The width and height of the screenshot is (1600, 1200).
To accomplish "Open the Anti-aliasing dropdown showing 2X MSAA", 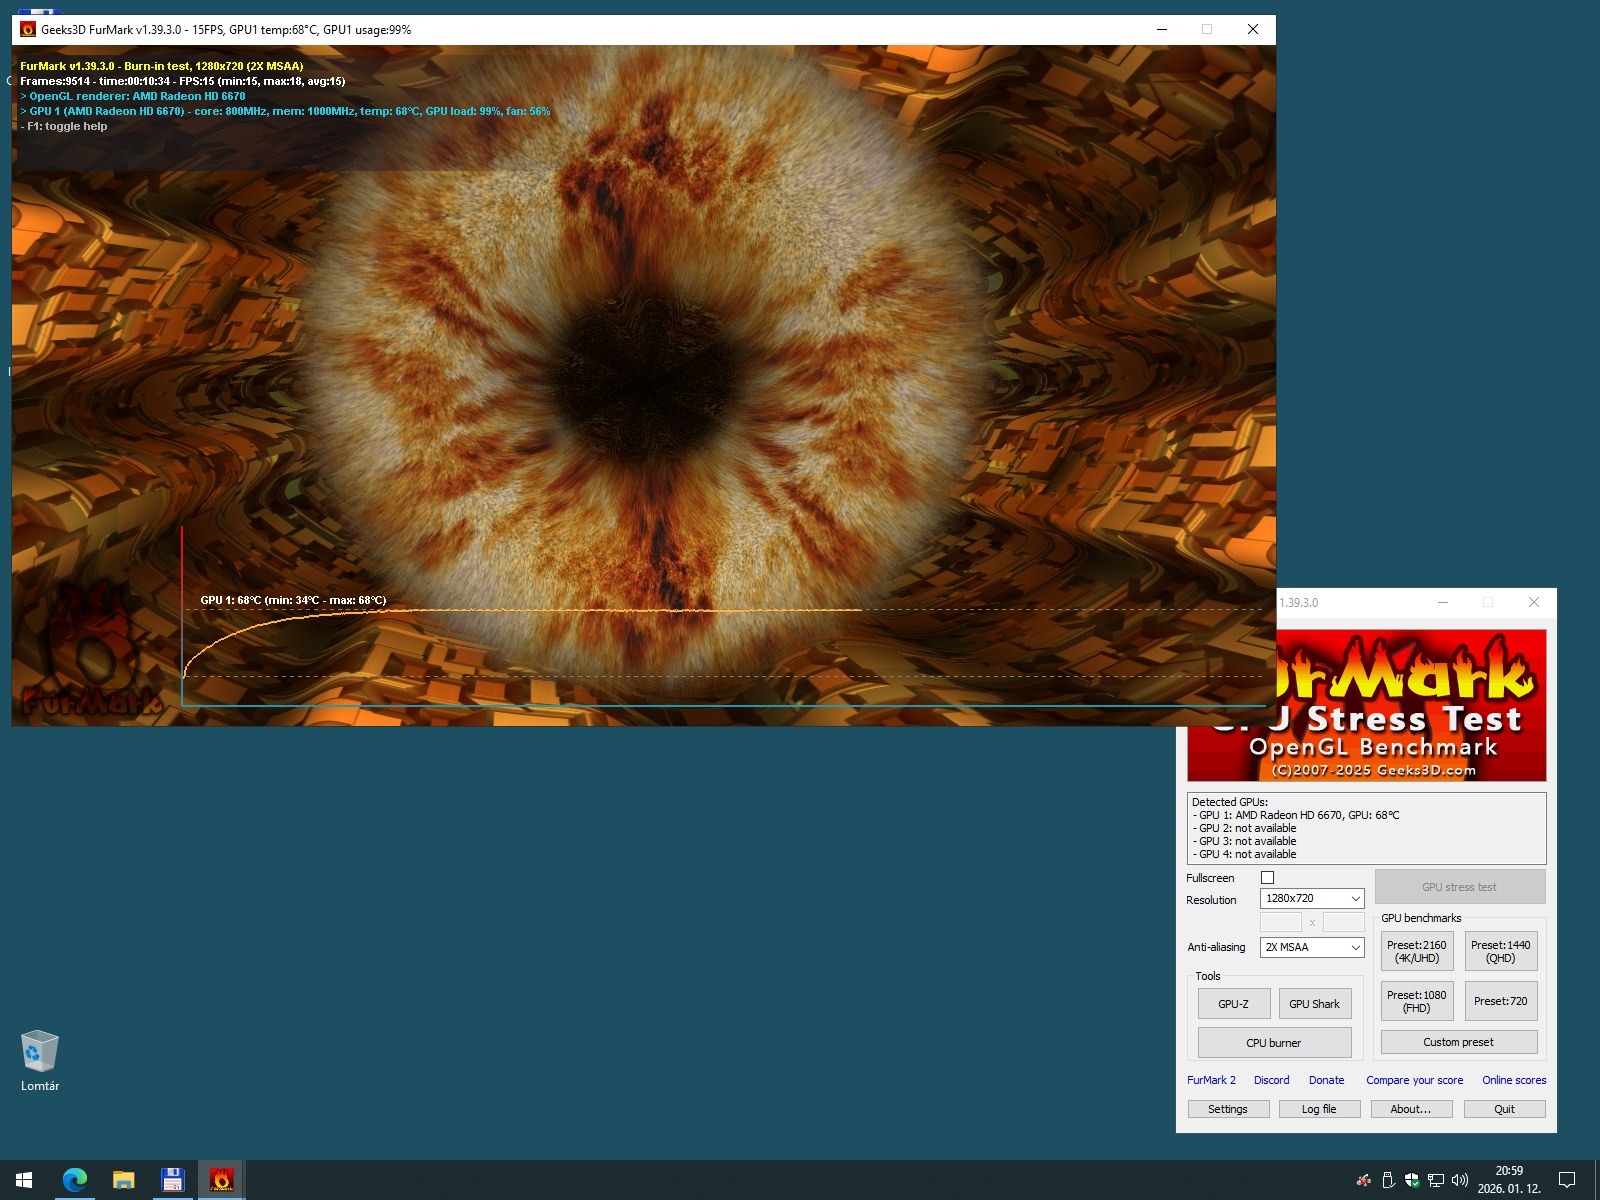I will coord(1312,947).
